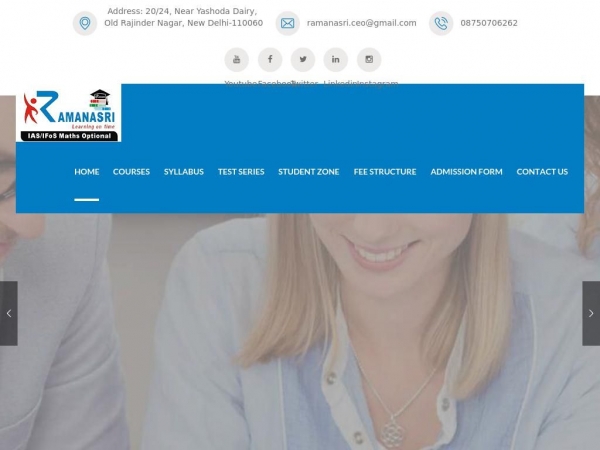Click the ramanasri.ceo@gmail.com email address

tap(362, 23)
